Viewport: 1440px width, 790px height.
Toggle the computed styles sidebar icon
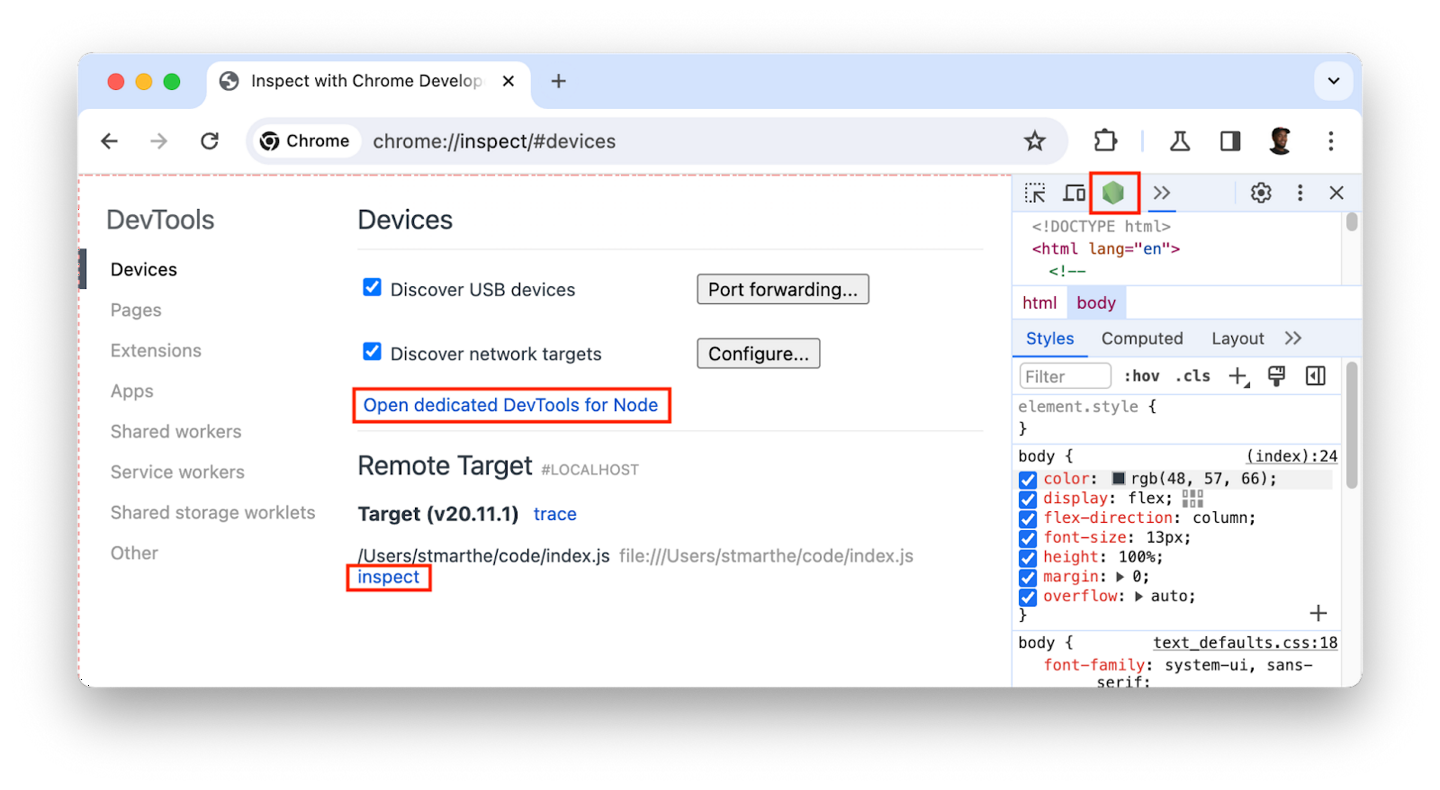tap(1316, 376)
